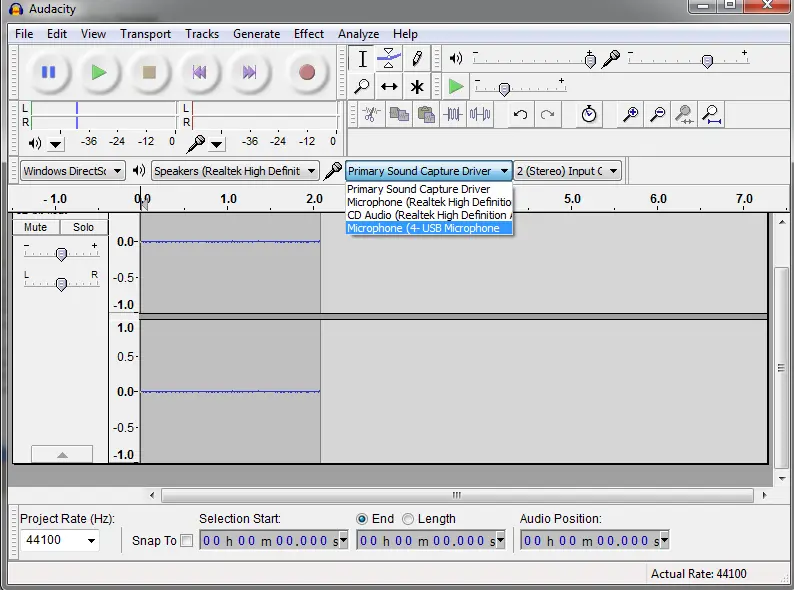
Task: Open End time format dropdown arrow
Action: click(500, 540)
